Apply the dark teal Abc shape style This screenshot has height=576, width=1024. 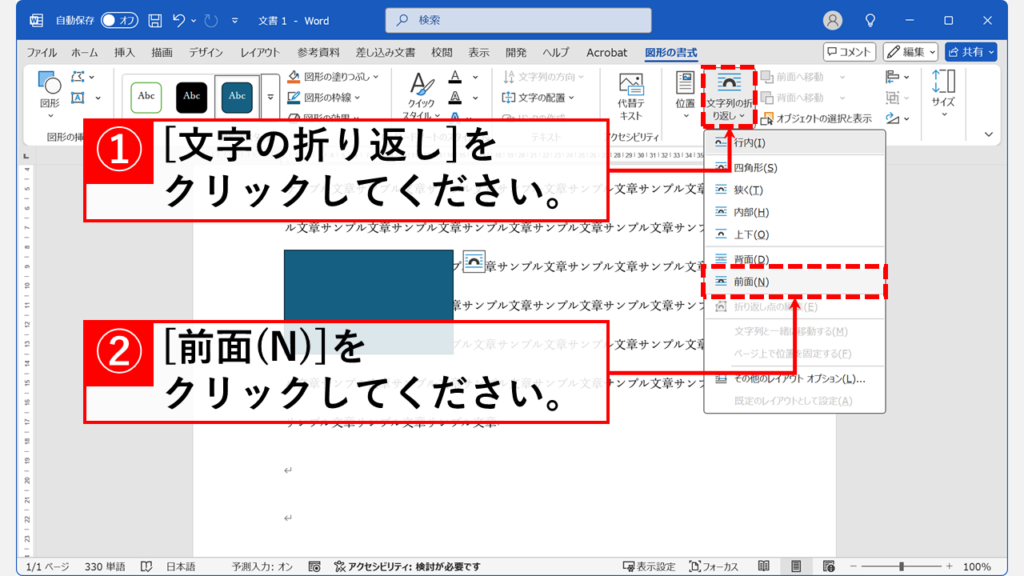coord(236,97)
